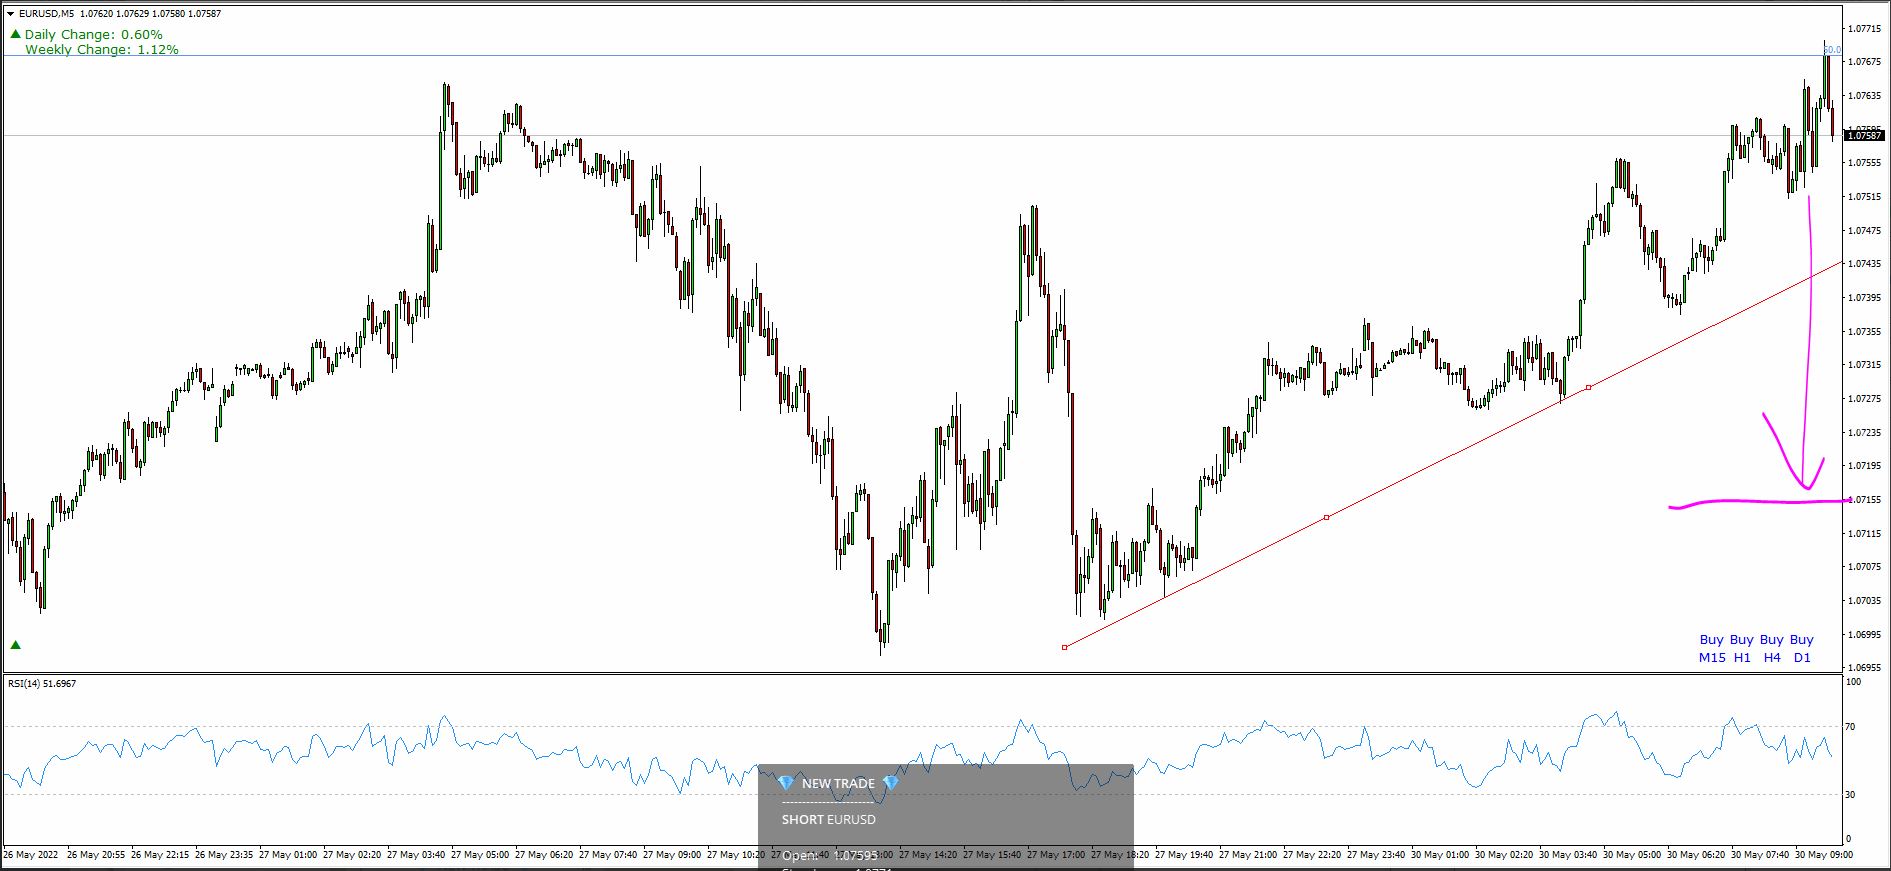Select the trendline's middle anchor point
This screenshot has width=1891, height=871.
coord(1327,517)
